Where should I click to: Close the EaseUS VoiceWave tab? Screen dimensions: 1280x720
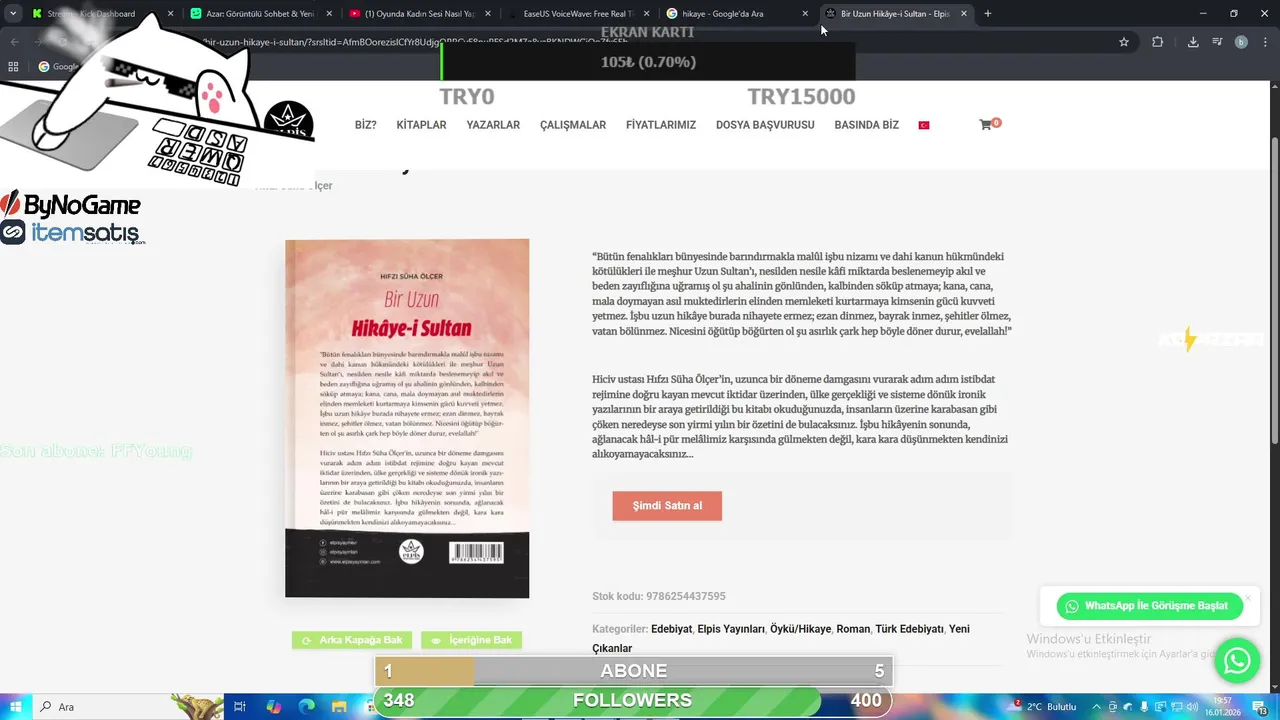[x=646, y=14]
